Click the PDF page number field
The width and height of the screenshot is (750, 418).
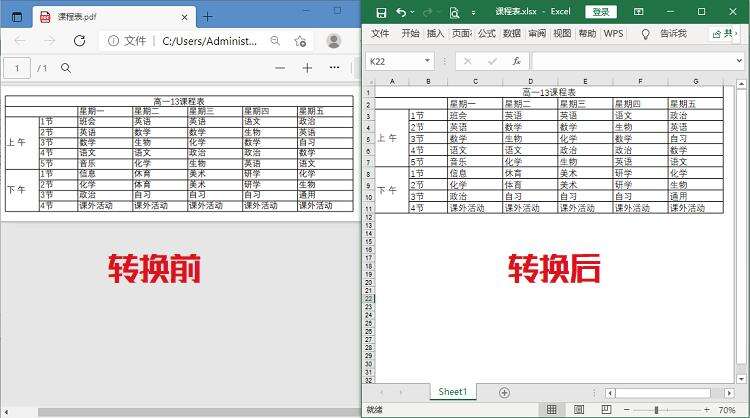[x=17, y=68]
